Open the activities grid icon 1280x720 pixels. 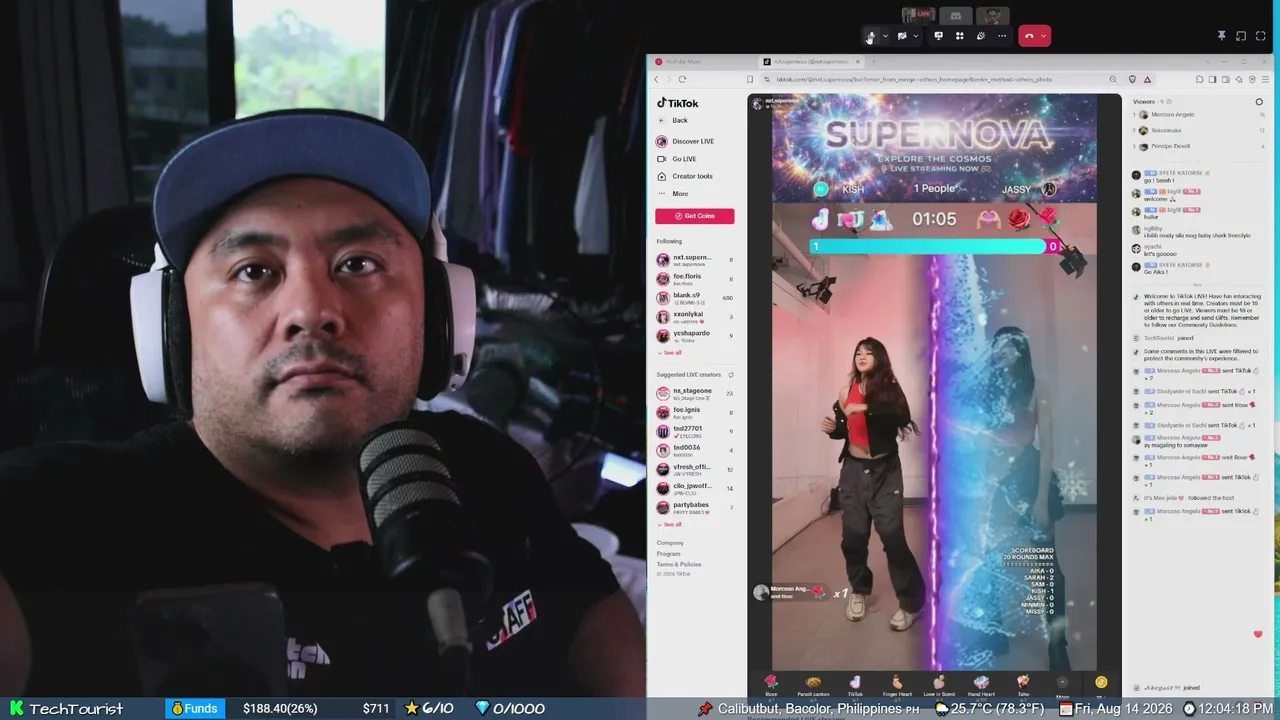959,36
